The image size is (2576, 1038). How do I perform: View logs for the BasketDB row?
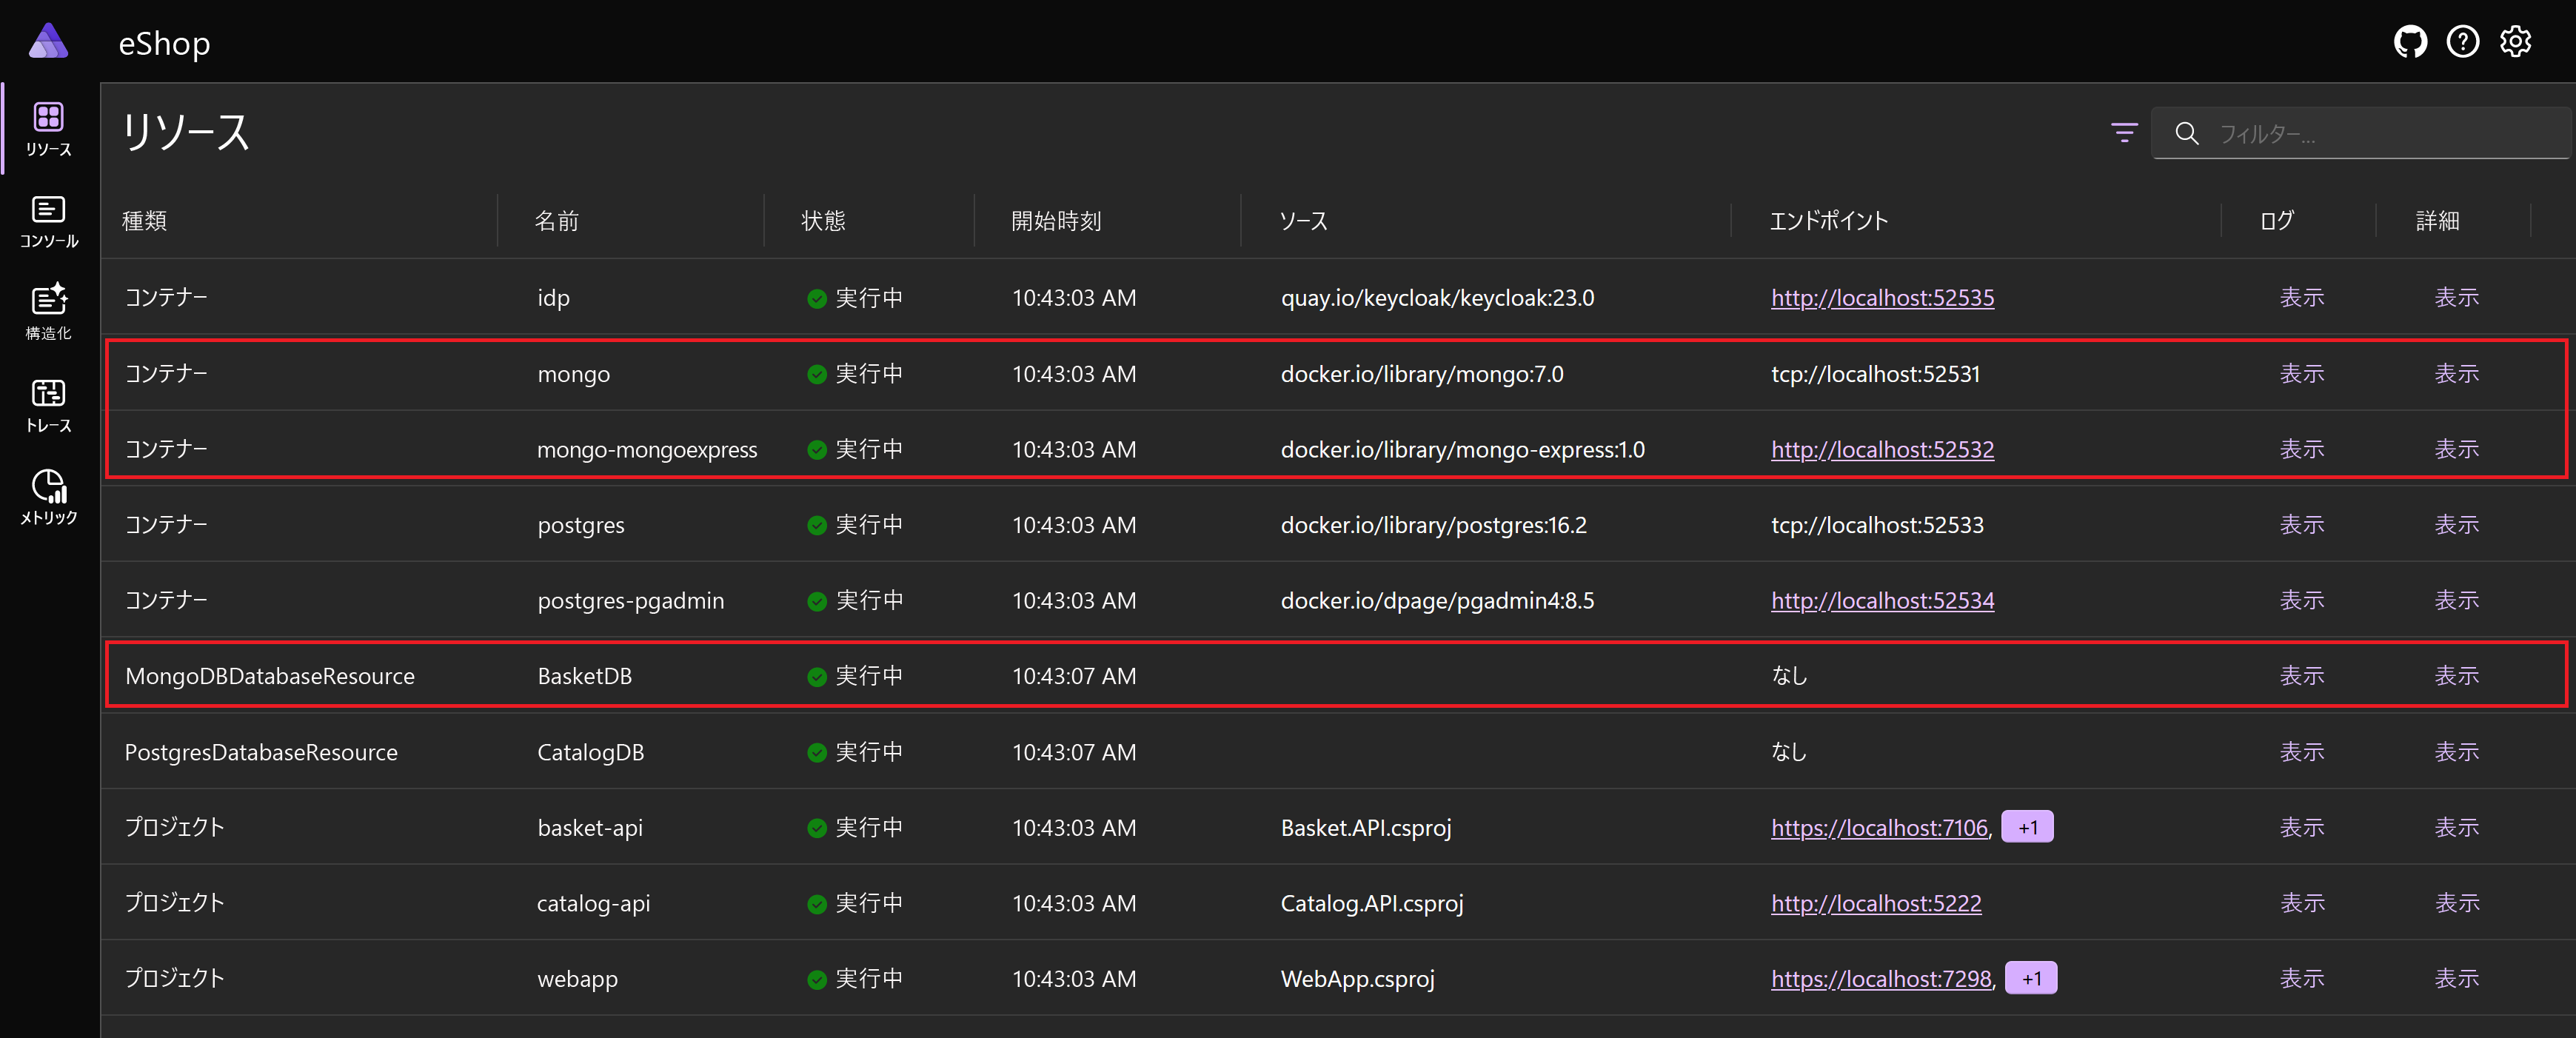[x=2301, y=676]
